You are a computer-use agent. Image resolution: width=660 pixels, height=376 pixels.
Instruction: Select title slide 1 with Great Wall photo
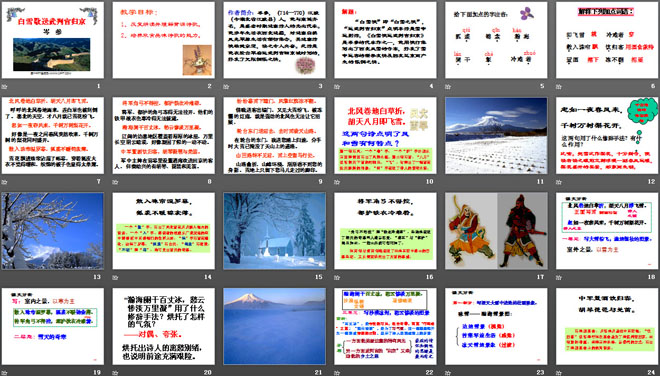coord(53,40)
